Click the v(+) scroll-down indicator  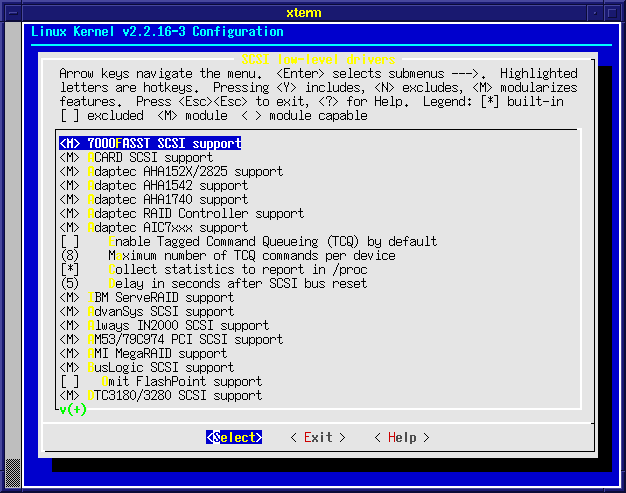click(72, 409)
